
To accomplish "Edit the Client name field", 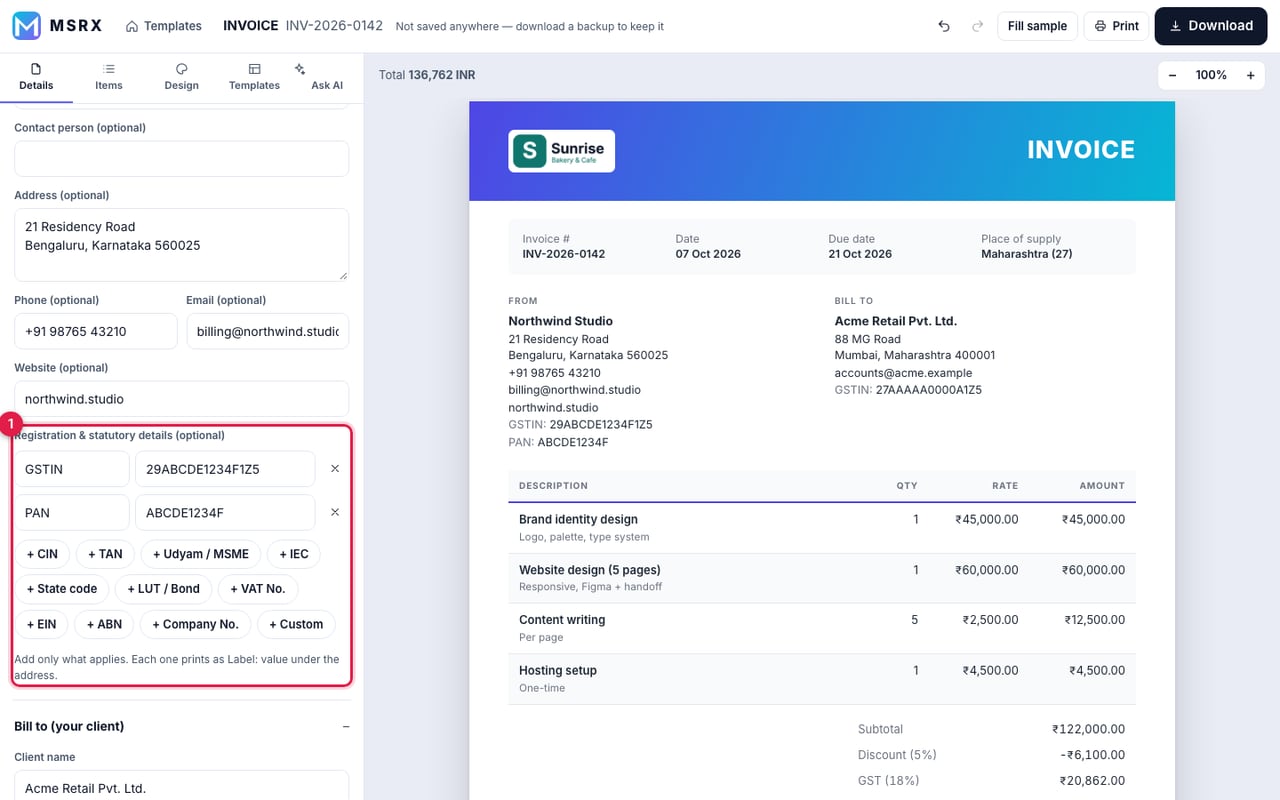I will [x=181, y=785].
